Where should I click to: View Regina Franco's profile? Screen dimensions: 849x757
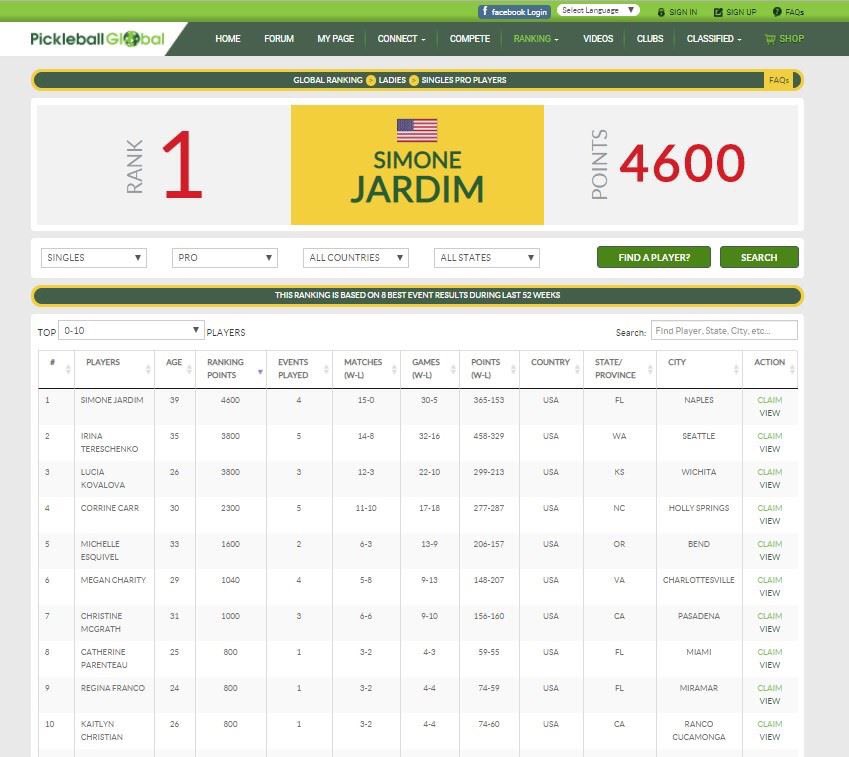[769, 701]
